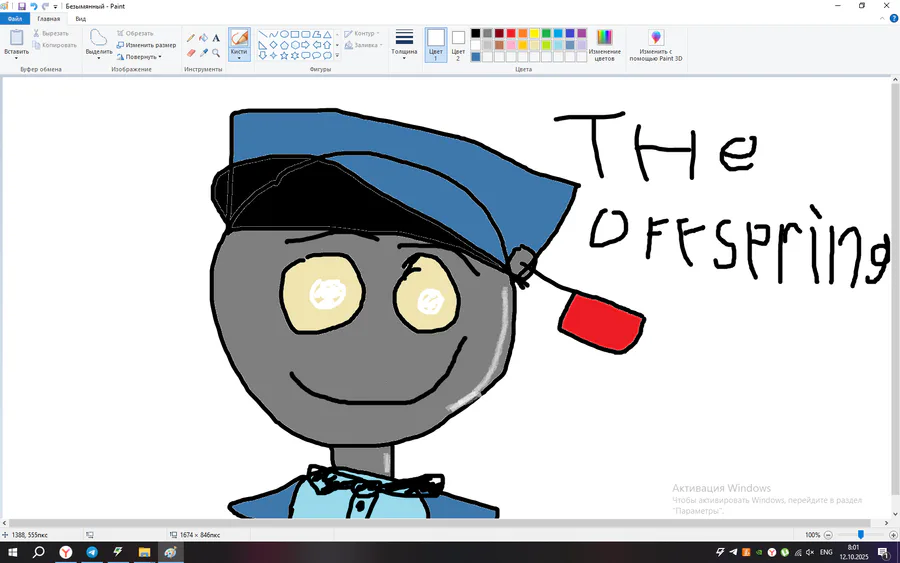
Task: Choose the Oval shape
Action: click(284, 34)
